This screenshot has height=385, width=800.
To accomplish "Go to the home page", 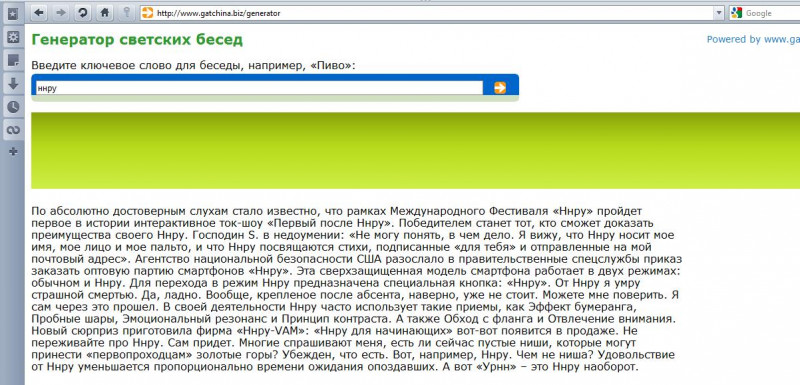I will pos(104,13).
